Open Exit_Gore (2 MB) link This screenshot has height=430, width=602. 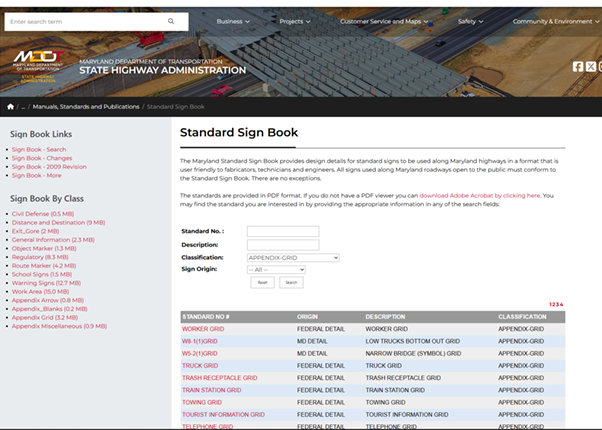coord(35,231)
